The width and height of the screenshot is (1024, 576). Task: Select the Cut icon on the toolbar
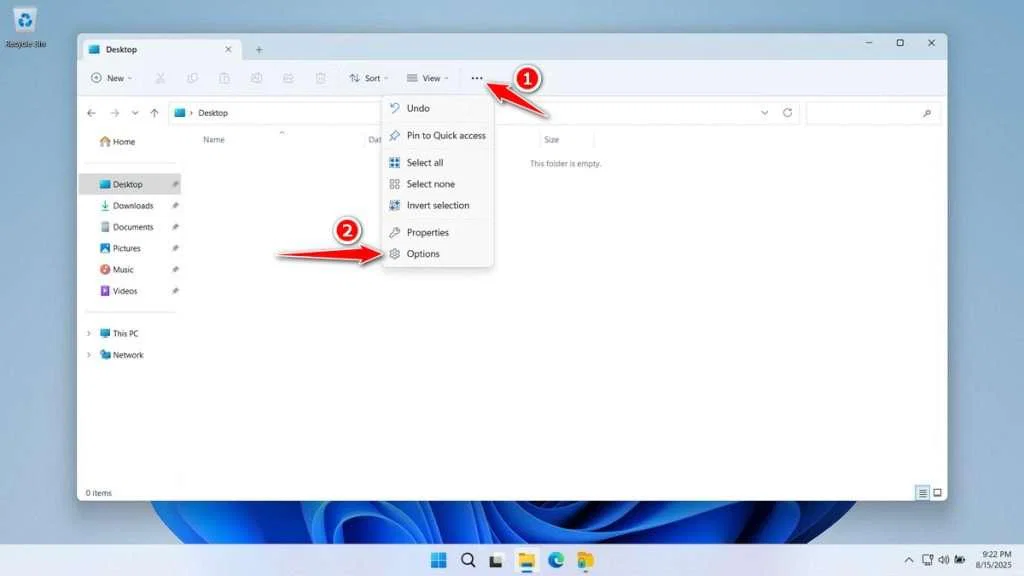161,78
